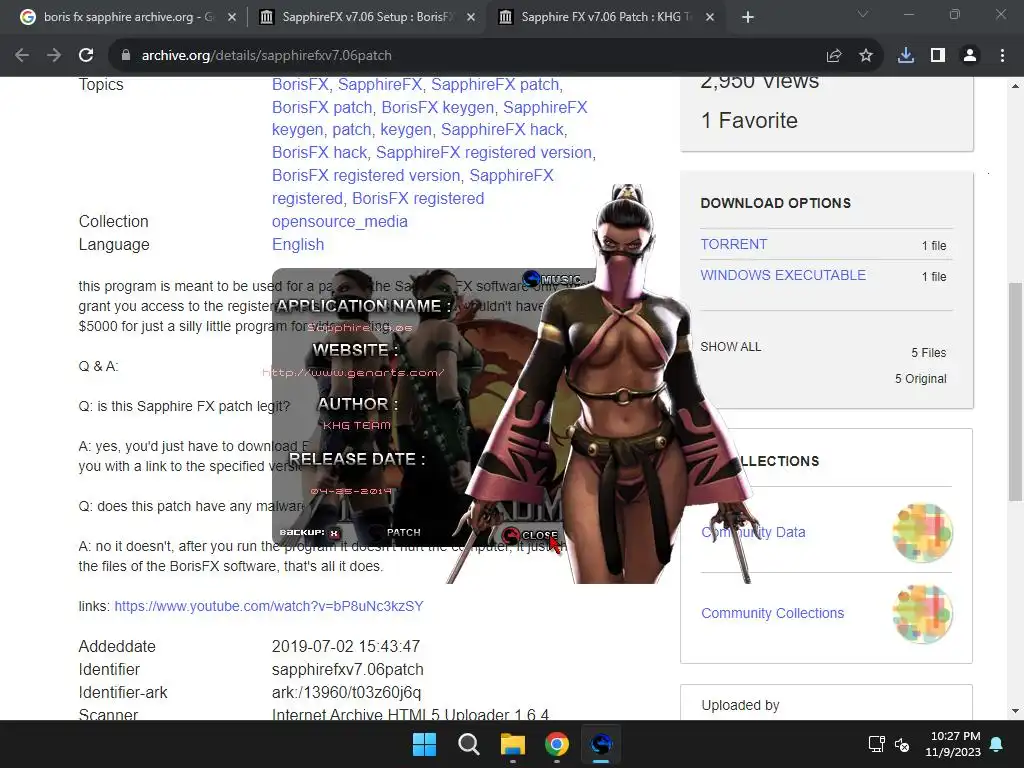The image size is (1024, 768).
Task: Open Google Chrome from the taskbar
Action: pyautogui.click(x=556, y=744)
